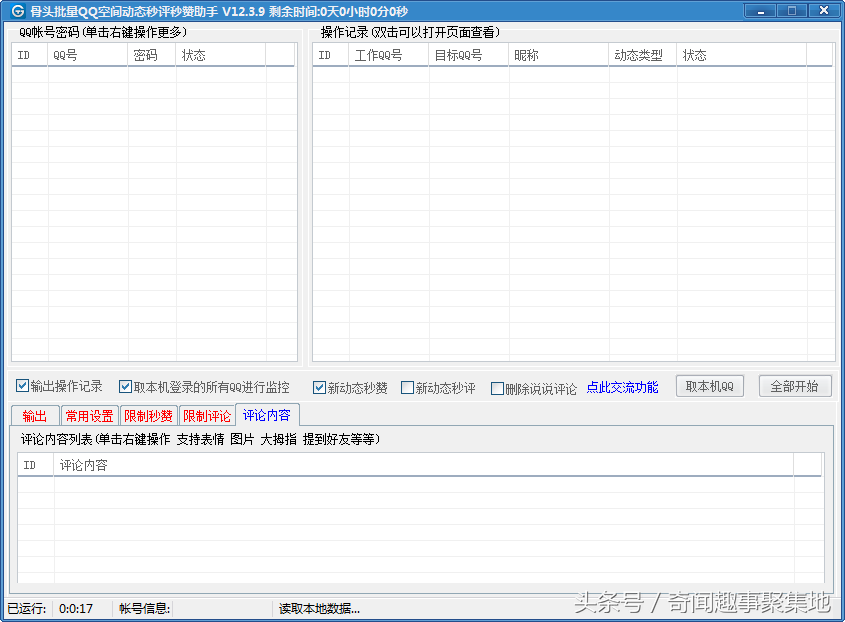Image resolution: width=845 pixels, height=622 pixels.
Task: Select the 限制评论 tab
Action: 207,416
